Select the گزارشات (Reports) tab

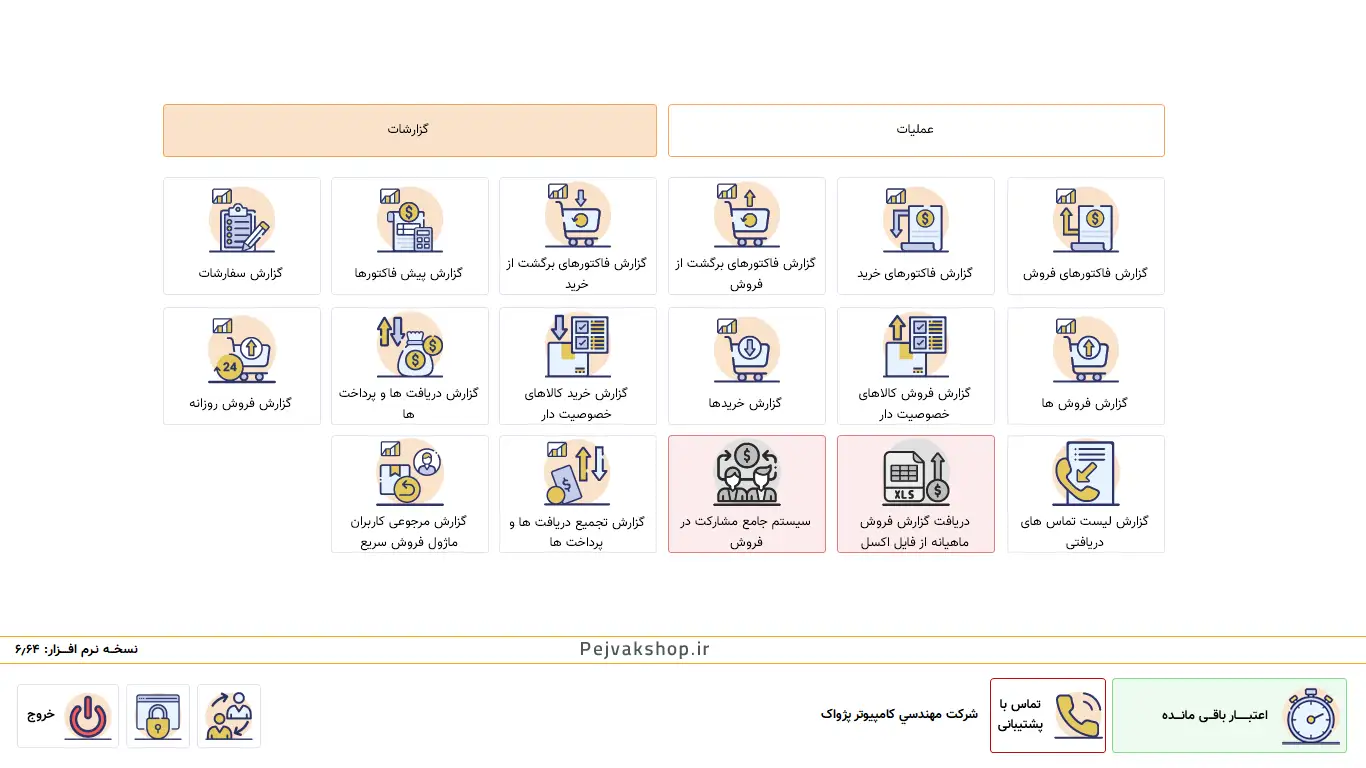tap(409, 130)
